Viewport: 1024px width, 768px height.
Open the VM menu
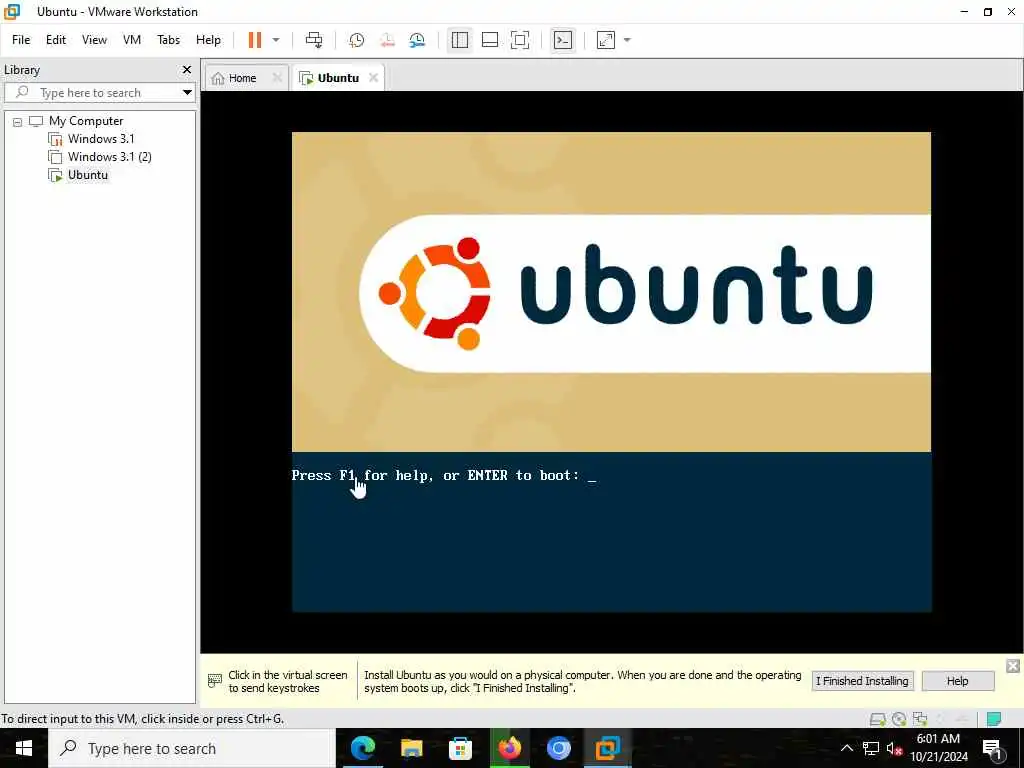[x=132, y=40]
